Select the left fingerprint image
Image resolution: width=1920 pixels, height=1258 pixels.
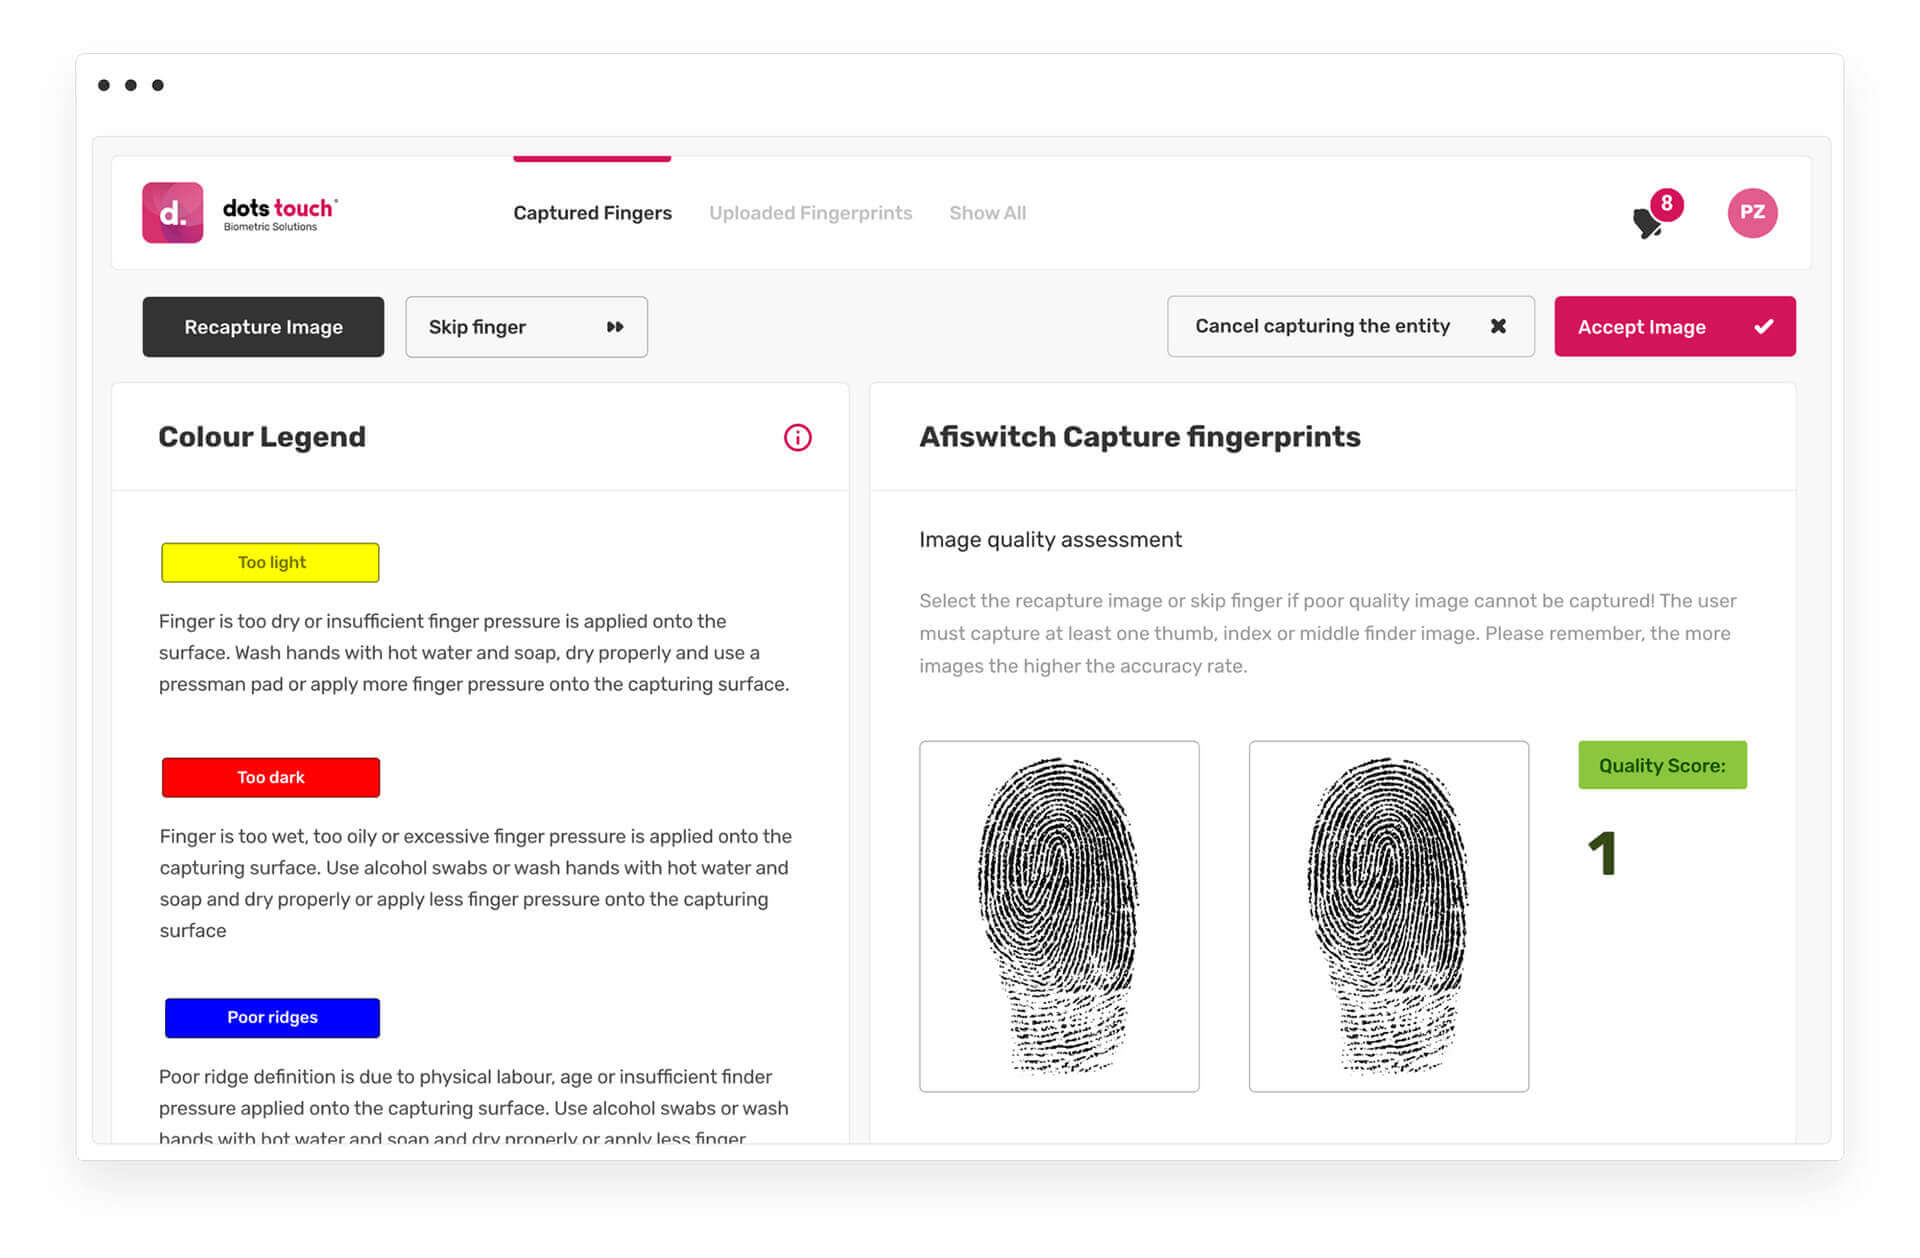[1059, 915]
